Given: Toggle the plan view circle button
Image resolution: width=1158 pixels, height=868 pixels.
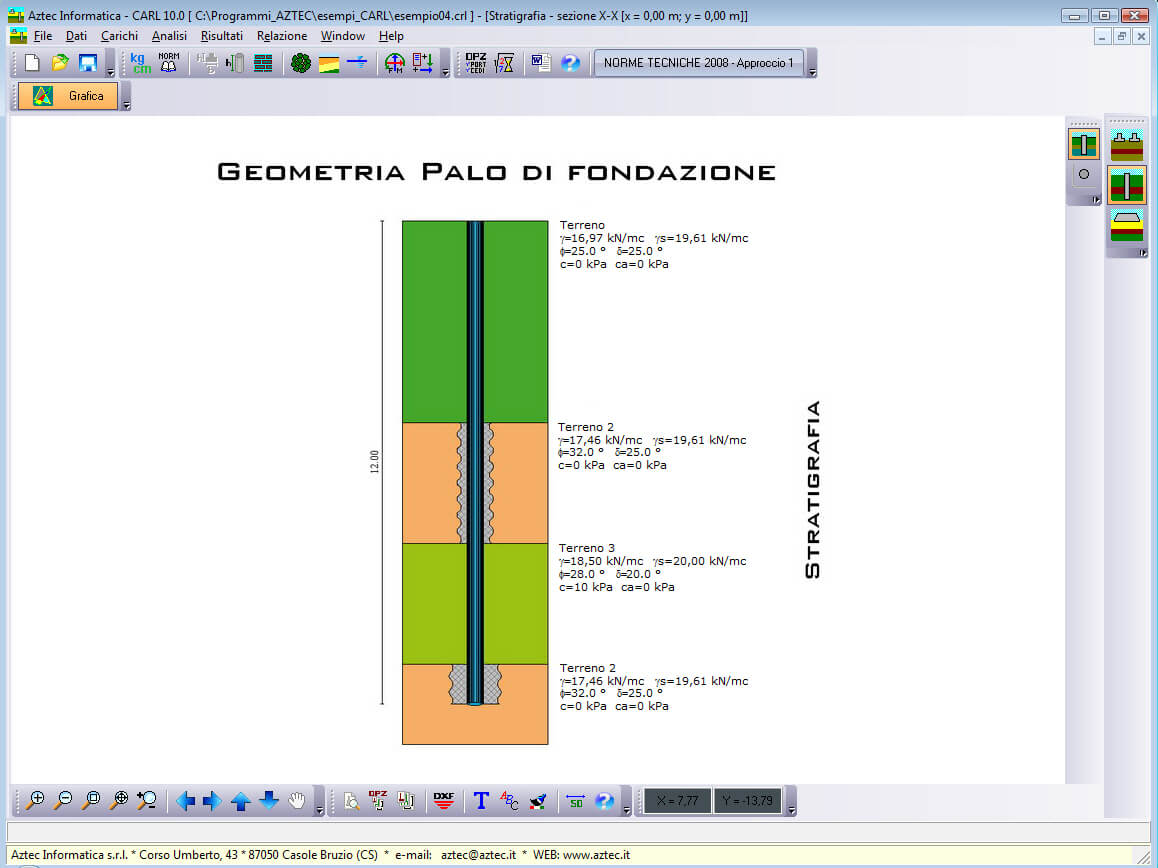Looking at the screenshot, I should [x=1083, y=174].
